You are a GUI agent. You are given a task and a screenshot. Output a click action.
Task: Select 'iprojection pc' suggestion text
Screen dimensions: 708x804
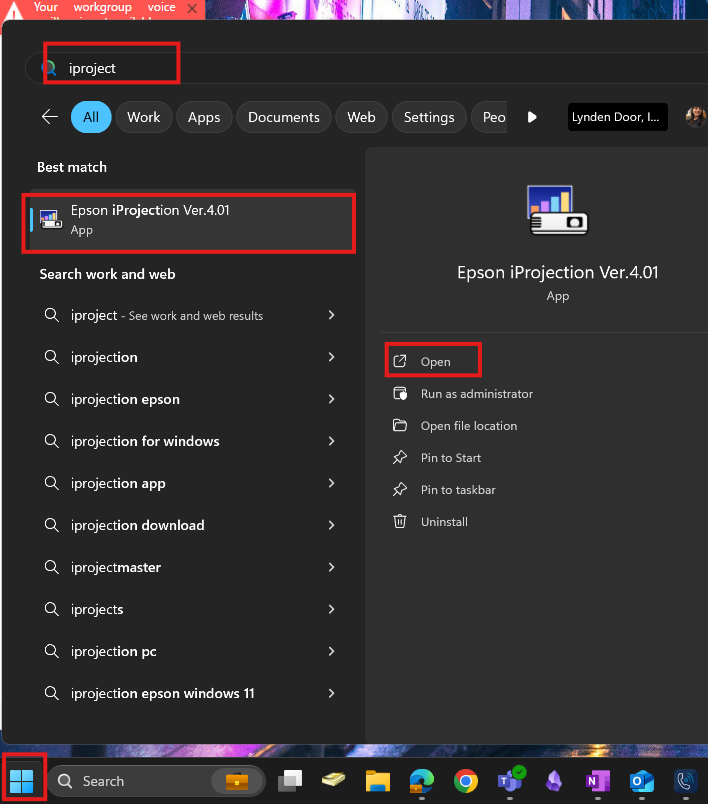(x=113, y=652)
